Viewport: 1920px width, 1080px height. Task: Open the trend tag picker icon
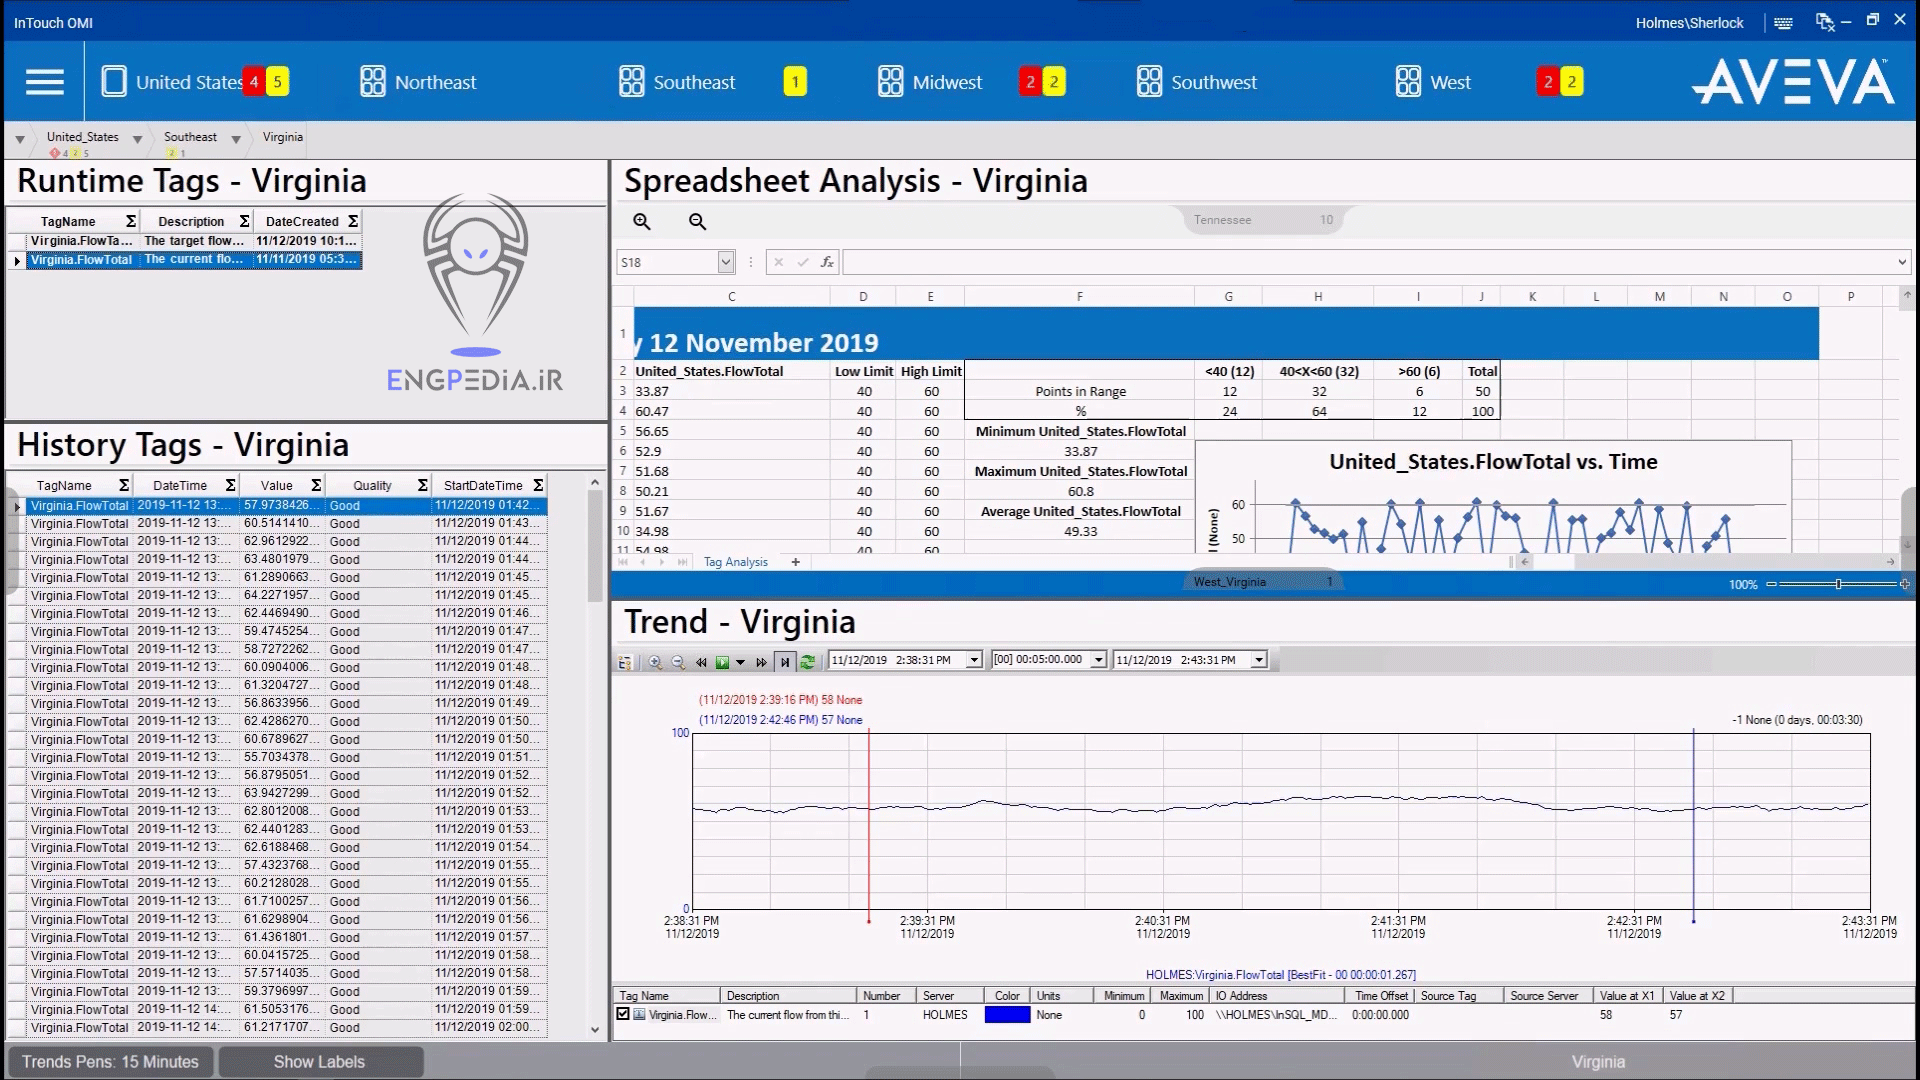626,662
